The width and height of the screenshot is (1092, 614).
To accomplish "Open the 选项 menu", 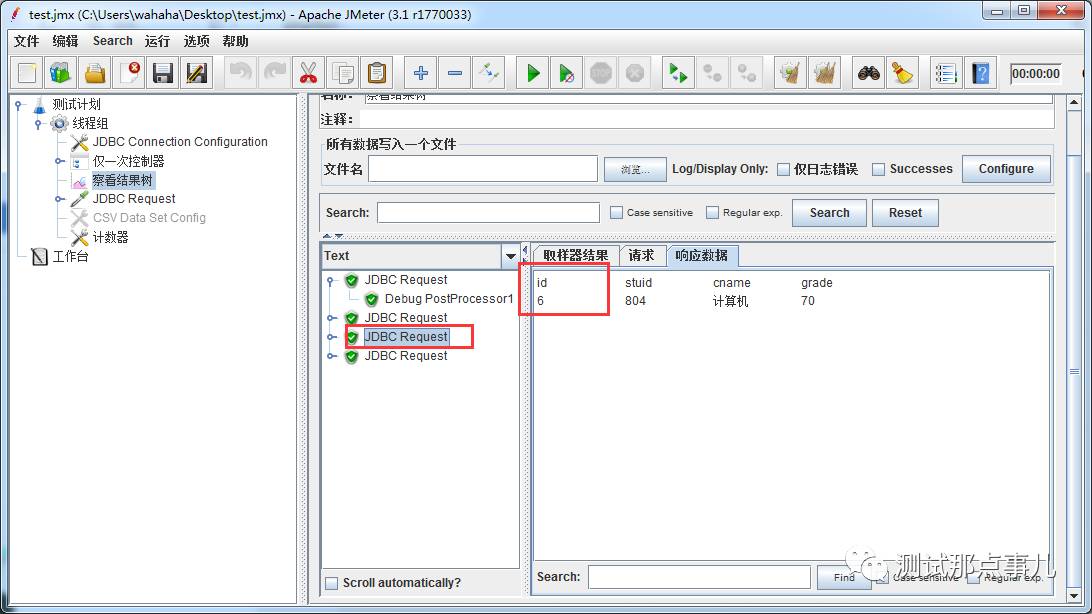I will point(196,41).
